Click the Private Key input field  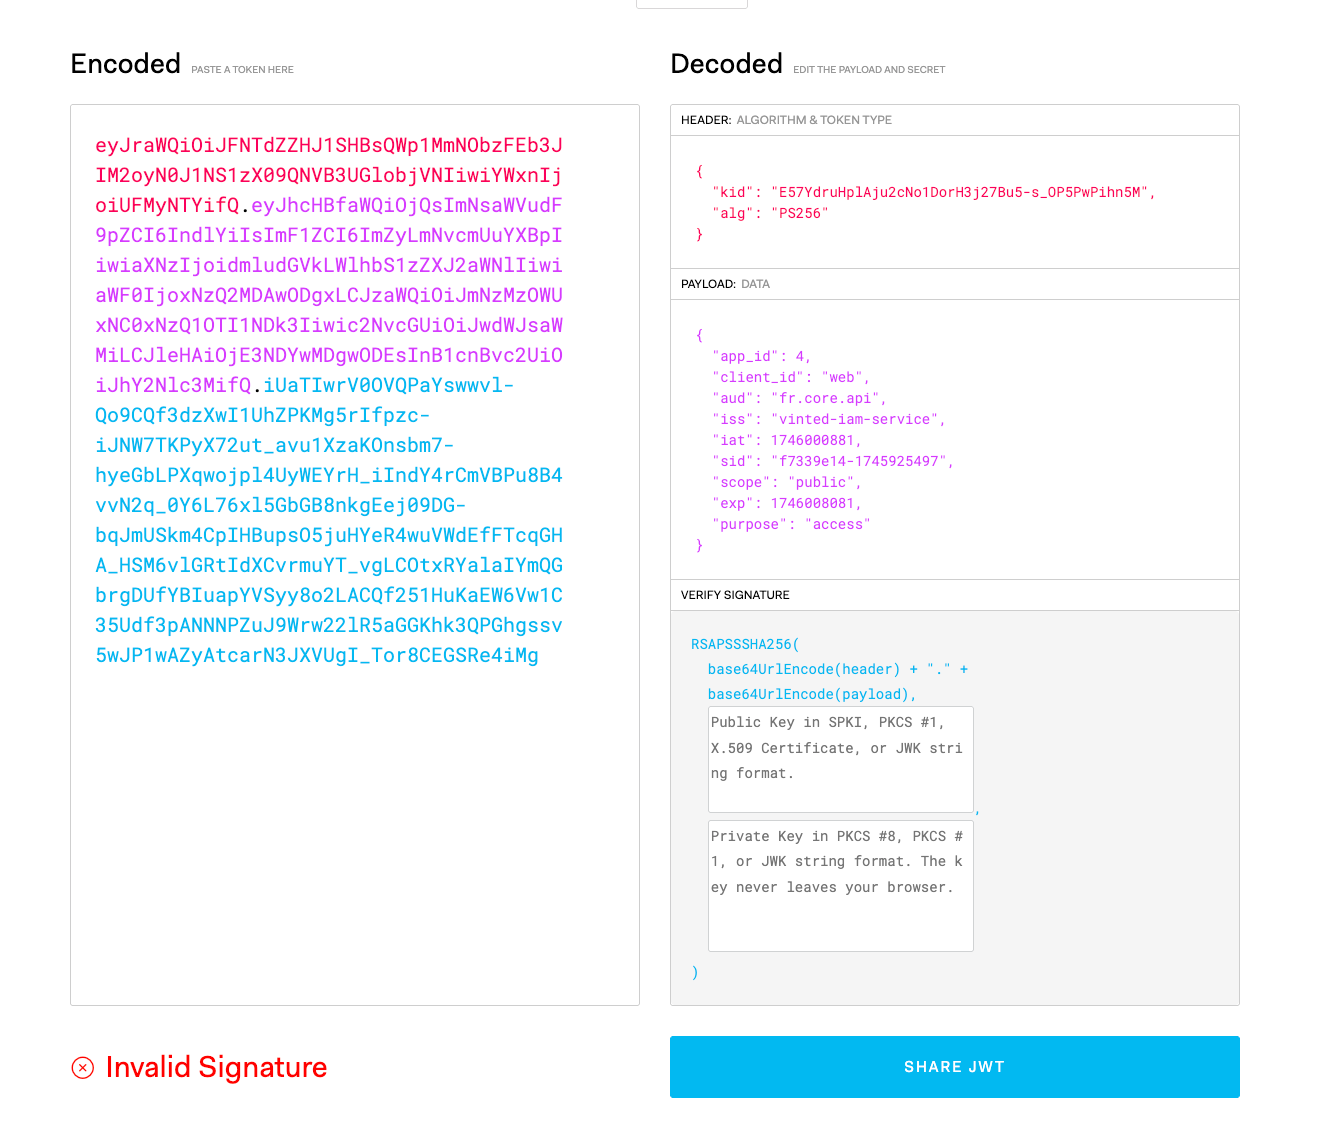click(840, 885)
